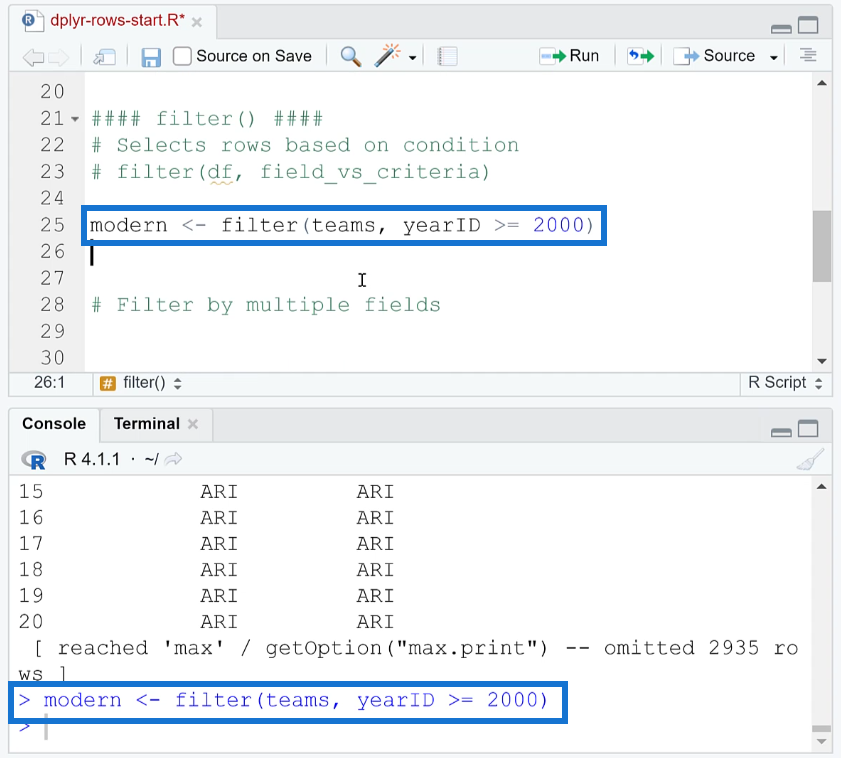
Task: Open Find/Replace with the magnifier icon
Action: pos(350,56)
